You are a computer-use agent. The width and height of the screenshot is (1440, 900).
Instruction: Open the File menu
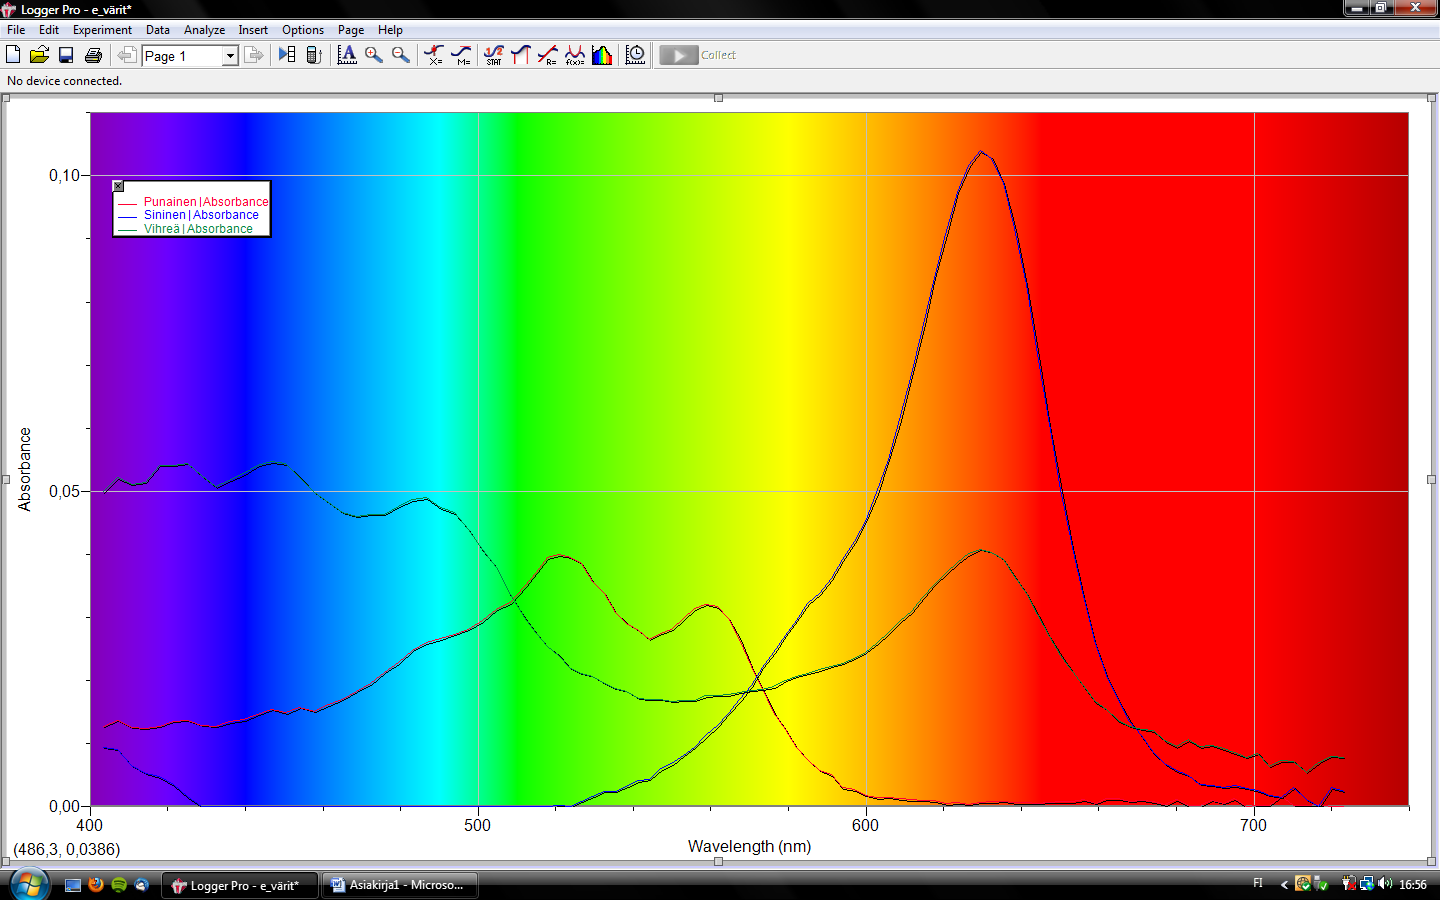pos(16,30)
